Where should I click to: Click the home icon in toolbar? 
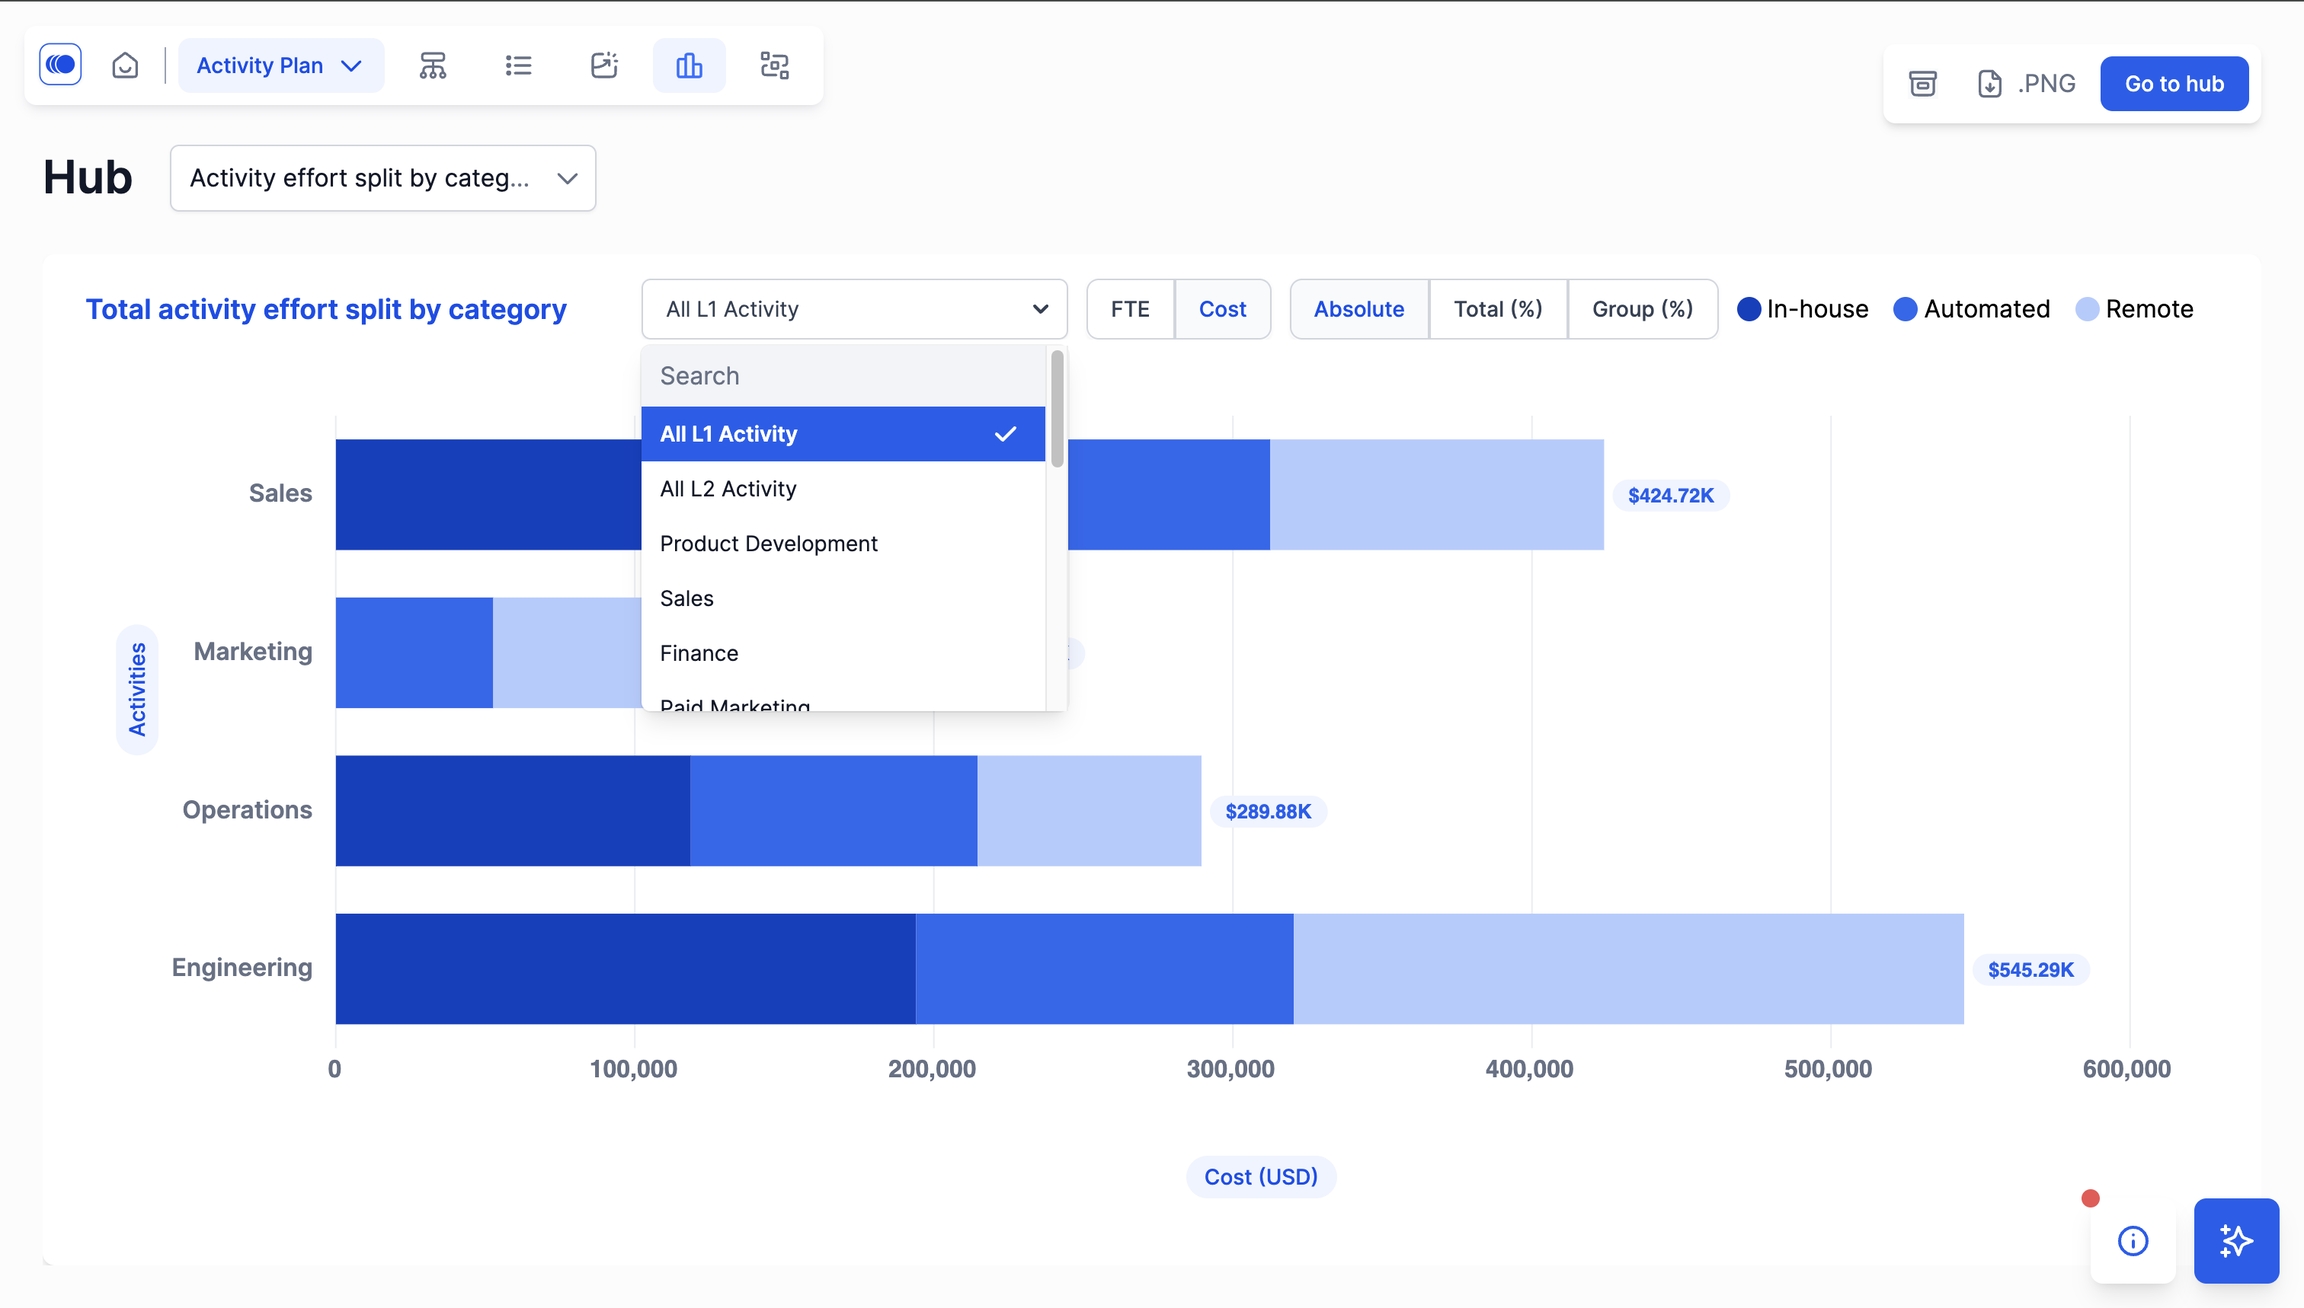click(125, 66)
